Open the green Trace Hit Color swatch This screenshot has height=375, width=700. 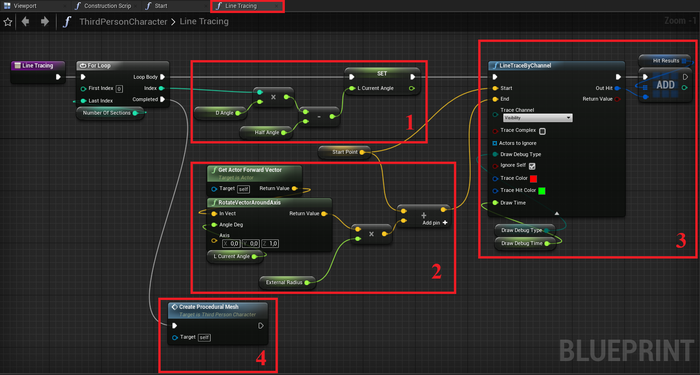click(542, 191)
